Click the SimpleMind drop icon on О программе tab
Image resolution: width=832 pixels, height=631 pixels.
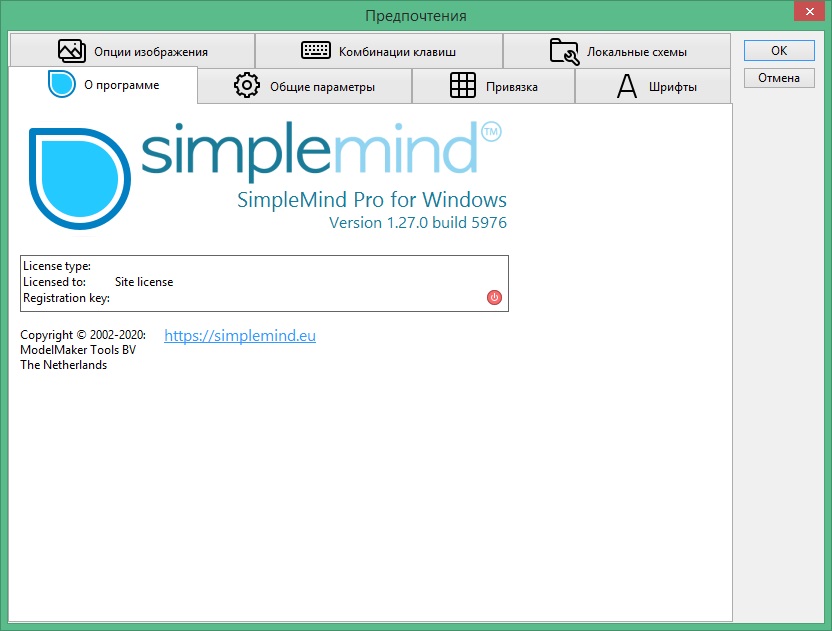point(62,84)
